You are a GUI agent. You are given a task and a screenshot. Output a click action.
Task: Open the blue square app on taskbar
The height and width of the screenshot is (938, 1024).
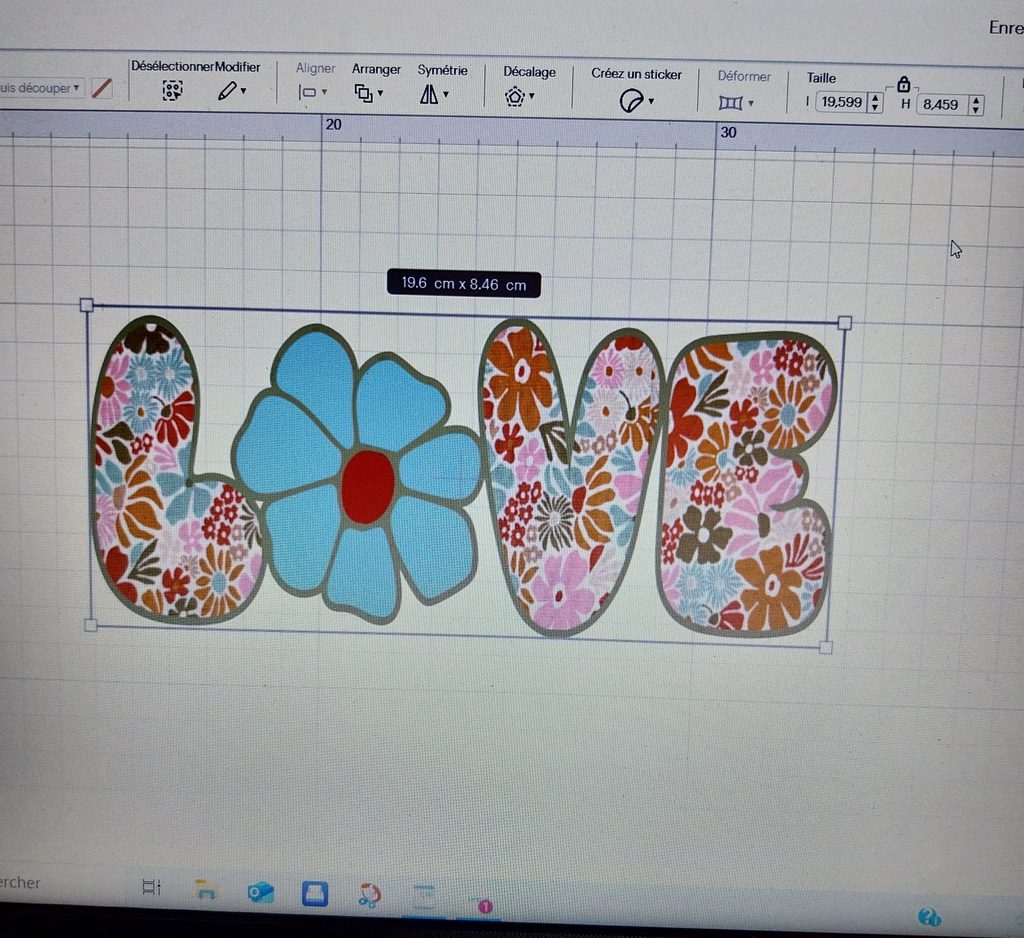[315, 894]
